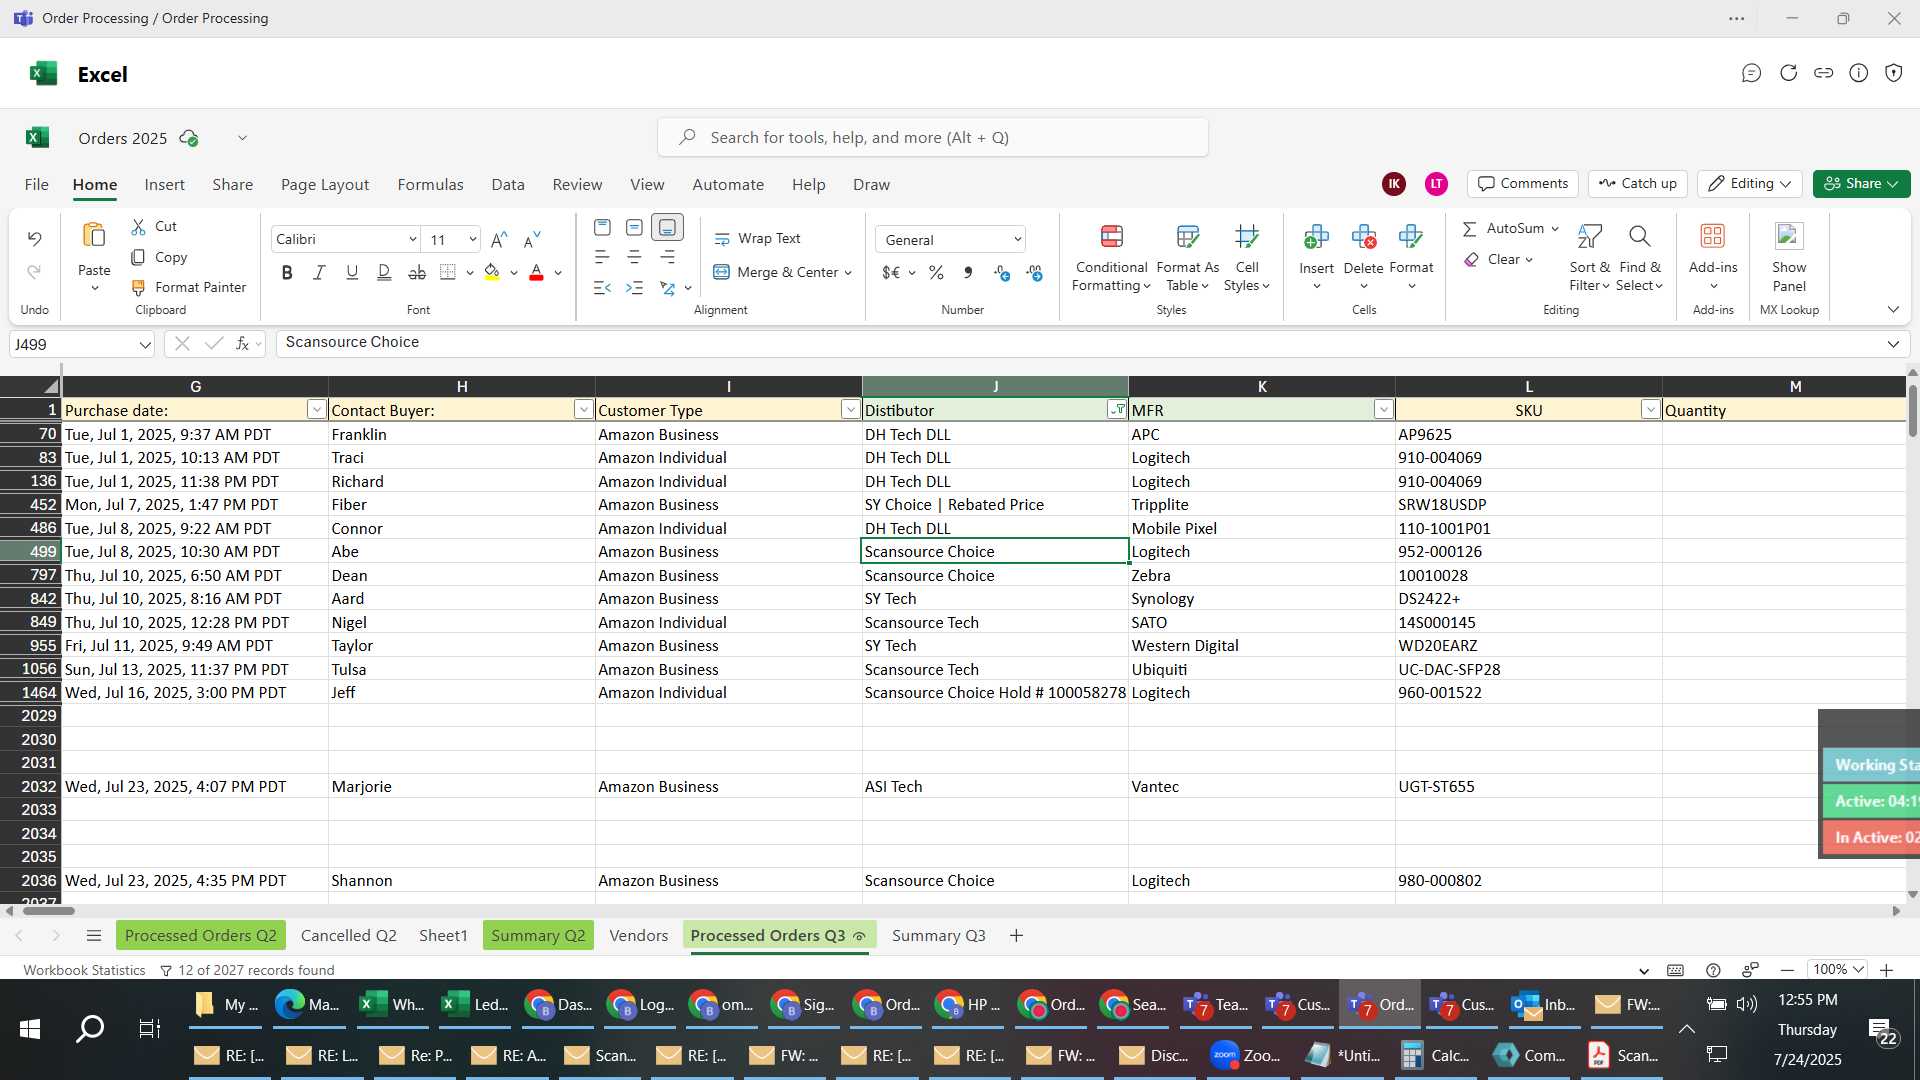Toggle Wrap Text
1920x1080 pixels.
pos(757,239)
